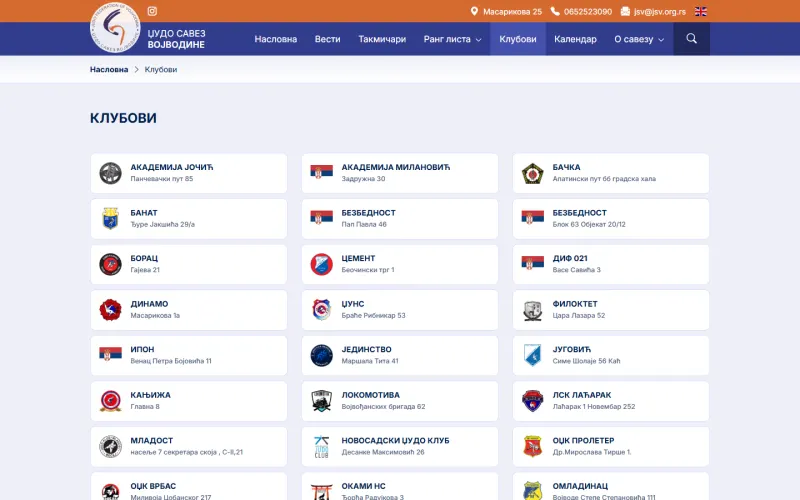Click address Десанке Максимовић 26
This screenshot has height=500, width=800.
(x=383, y=452)
